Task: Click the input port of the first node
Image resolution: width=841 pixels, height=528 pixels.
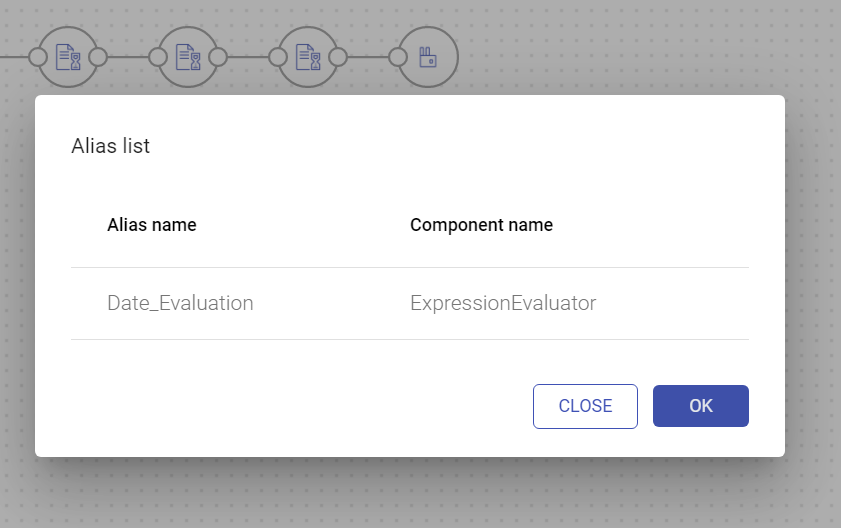Action: [38, 57]
